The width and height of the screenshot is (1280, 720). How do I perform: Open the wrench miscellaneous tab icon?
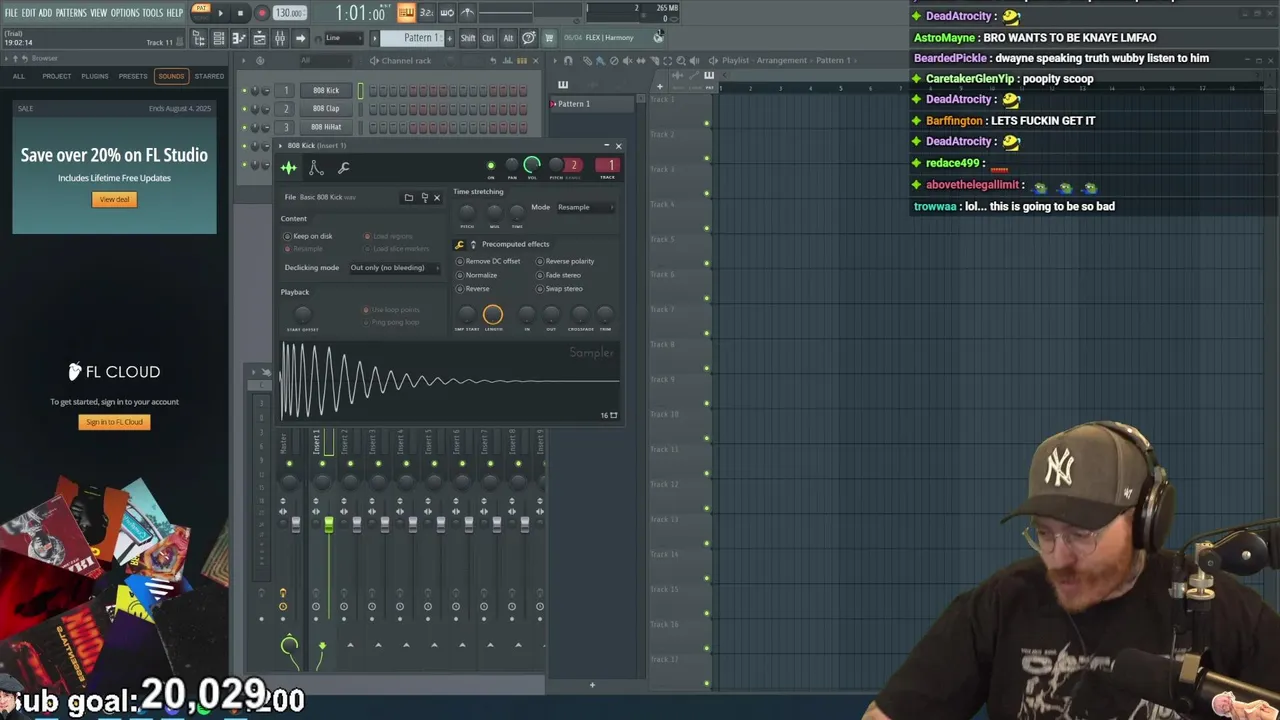point(343,168)
